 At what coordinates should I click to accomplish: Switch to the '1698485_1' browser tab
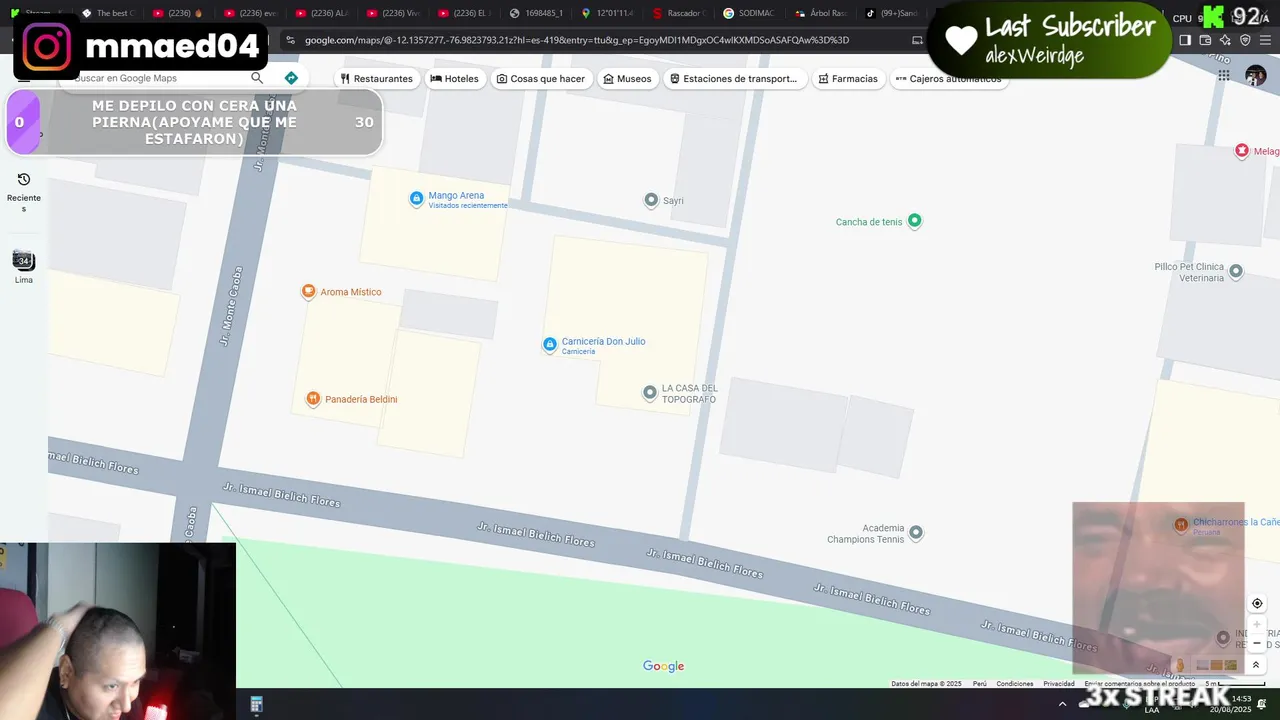pyautogui.click(x=535, y=13)
